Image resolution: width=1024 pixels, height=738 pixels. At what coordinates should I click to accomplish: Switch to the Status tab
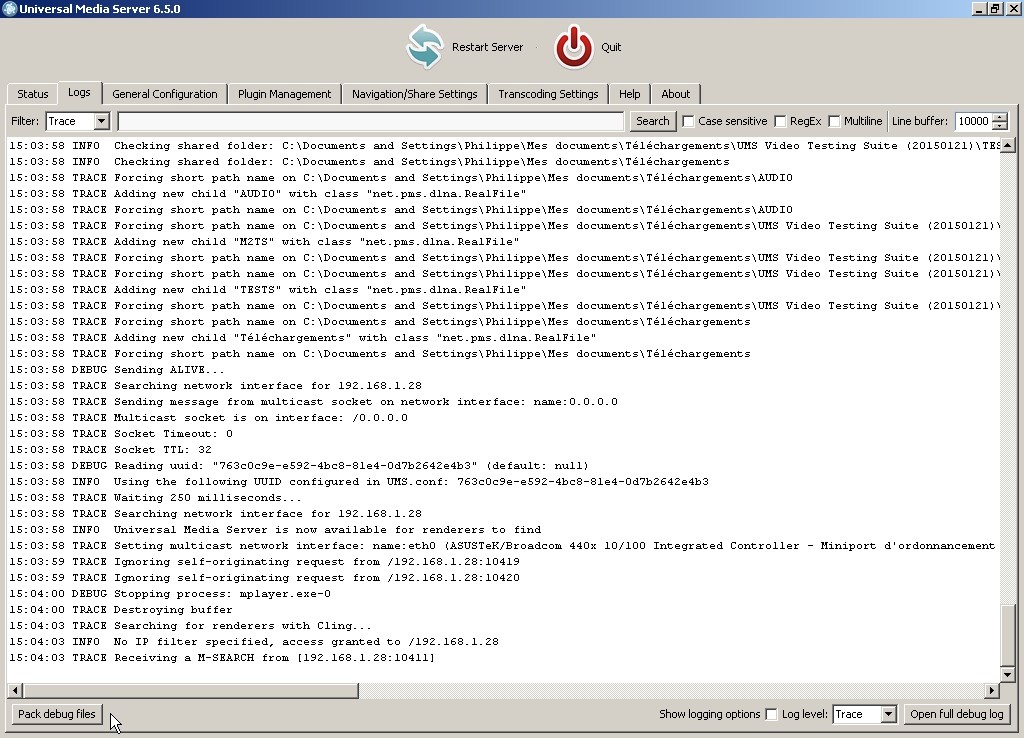[x=33, y=94]
